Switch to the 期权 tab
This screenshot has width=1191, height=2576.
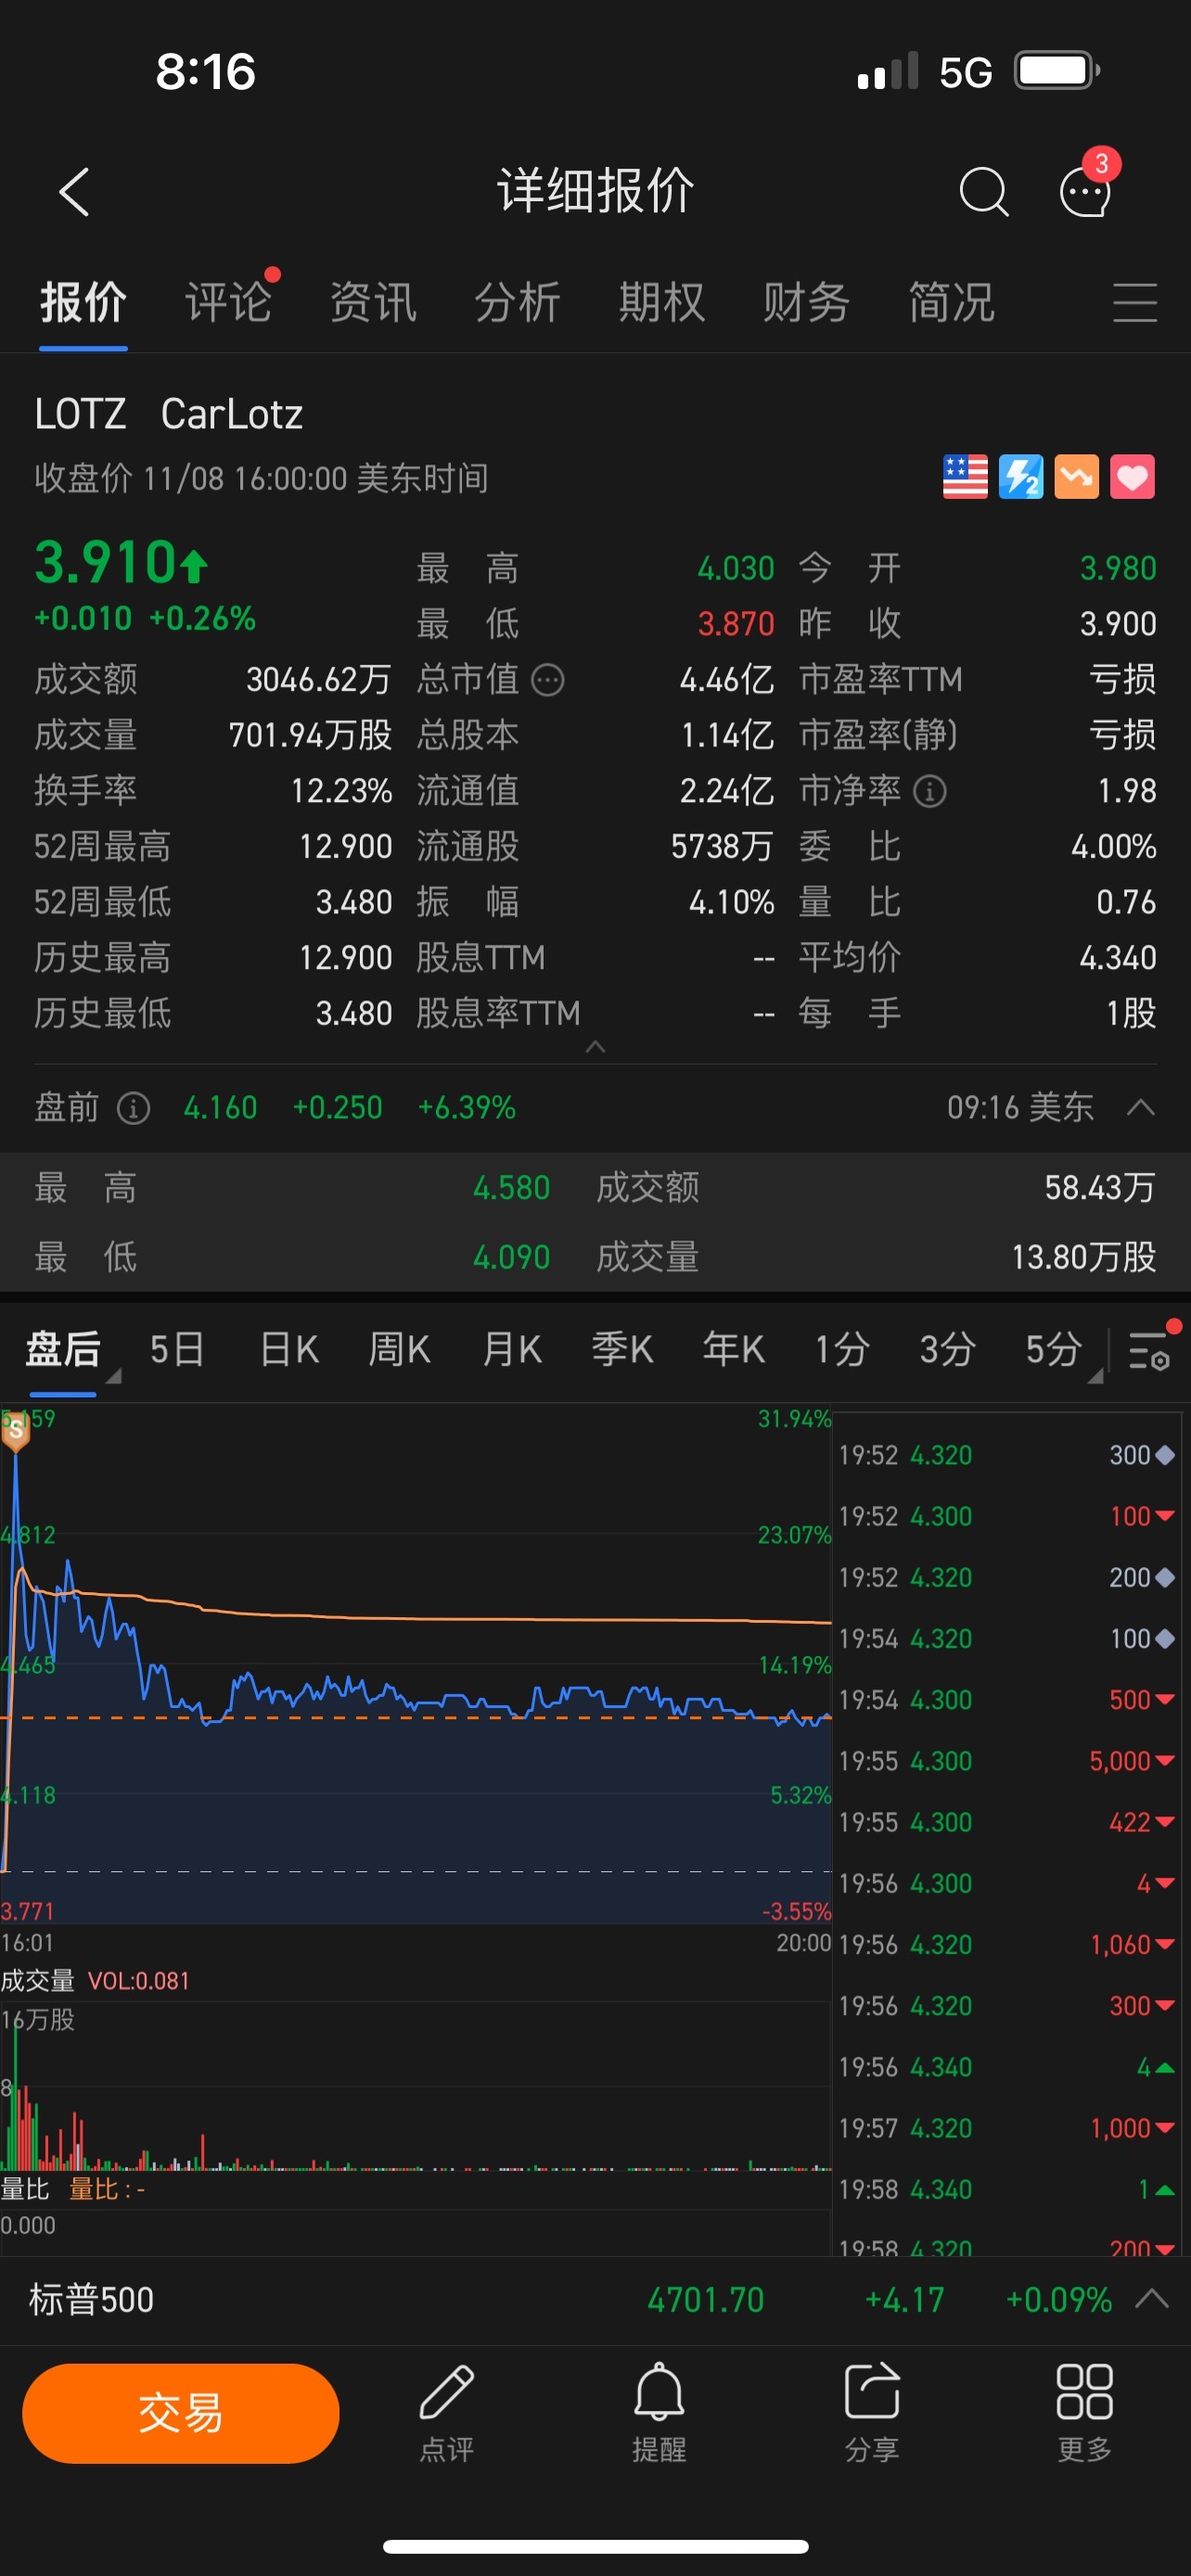tap(662, 302)
